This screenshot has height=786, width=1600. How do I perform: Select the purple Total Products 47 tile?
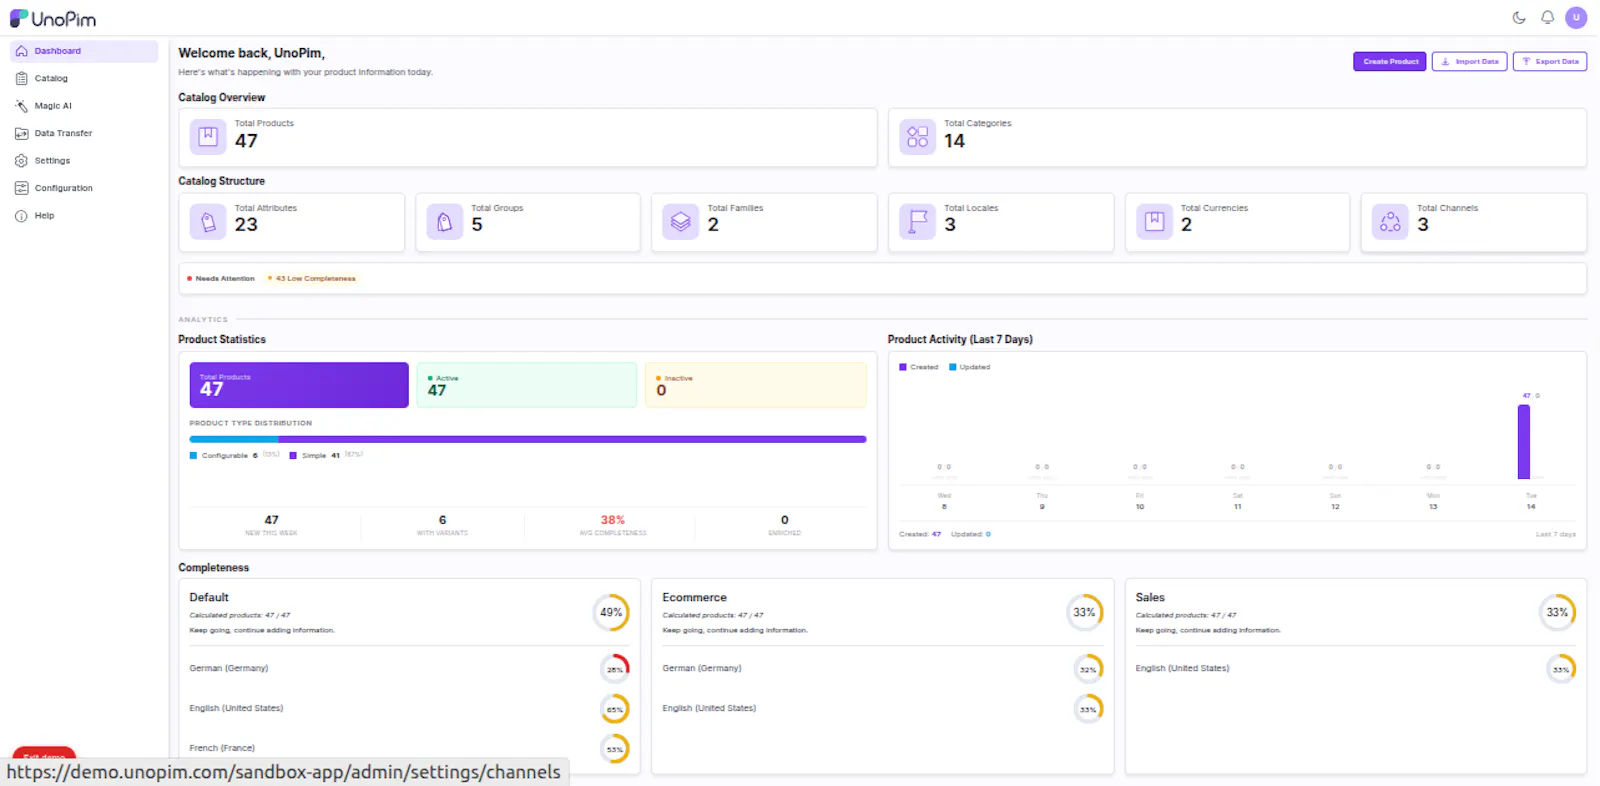pos(299,385)
